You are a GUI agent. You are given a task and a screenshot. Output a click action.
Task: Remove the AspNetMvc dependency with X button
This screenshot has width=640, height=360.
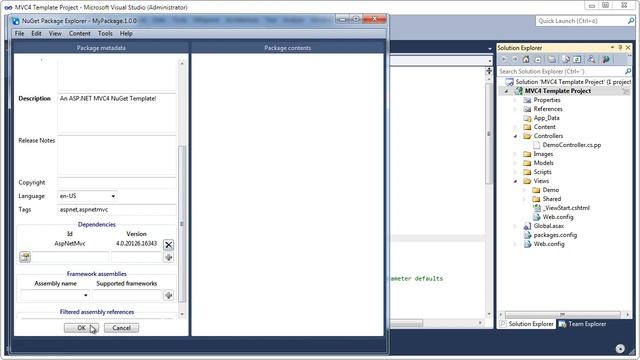[x=168, y=244]
